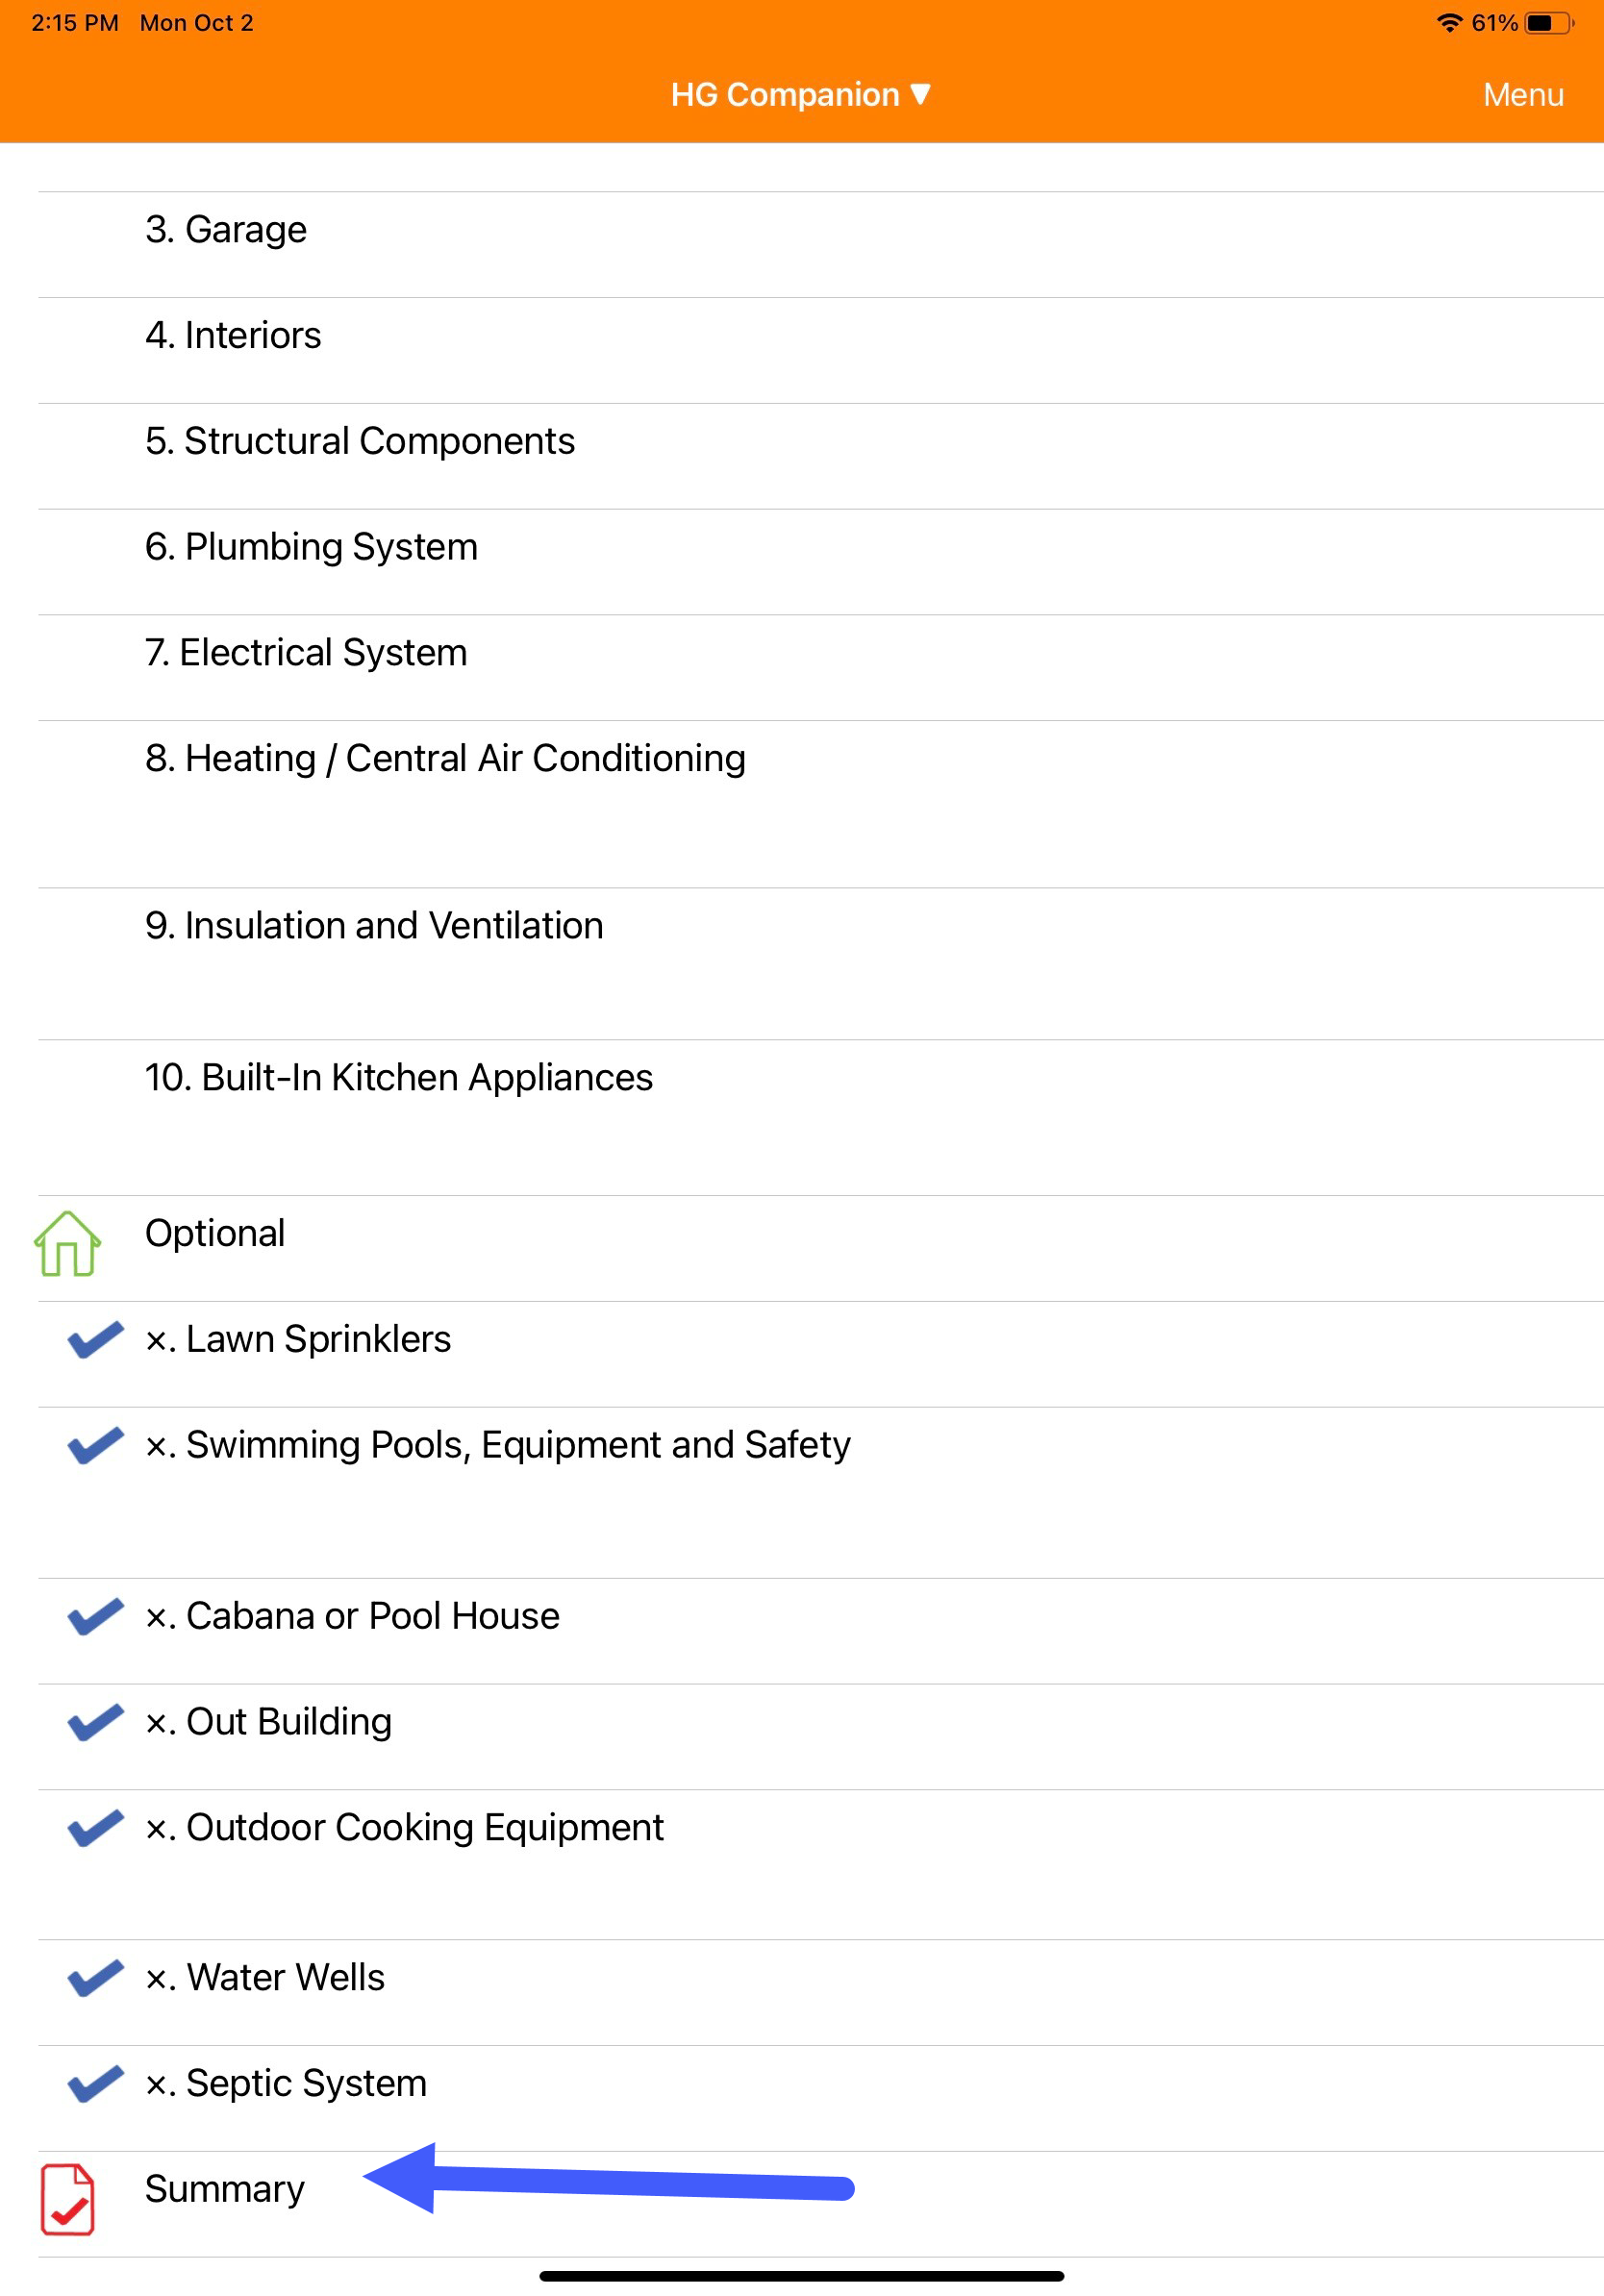Click the Wi-Fi icon in the status bar
This screenshot has height=2296, width=1604.
(x=1449, y=22)
